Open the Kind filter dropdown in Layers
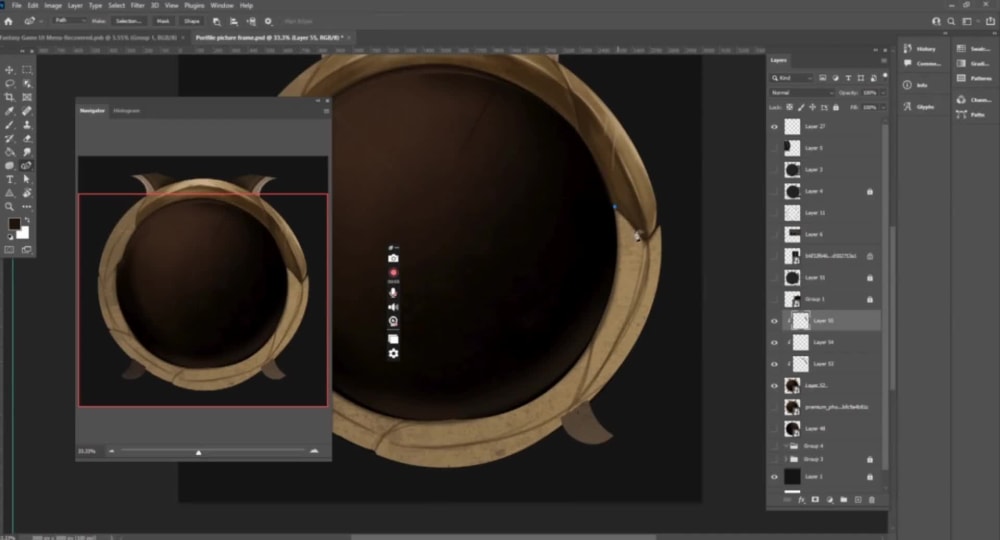 [x=791, y=78]
